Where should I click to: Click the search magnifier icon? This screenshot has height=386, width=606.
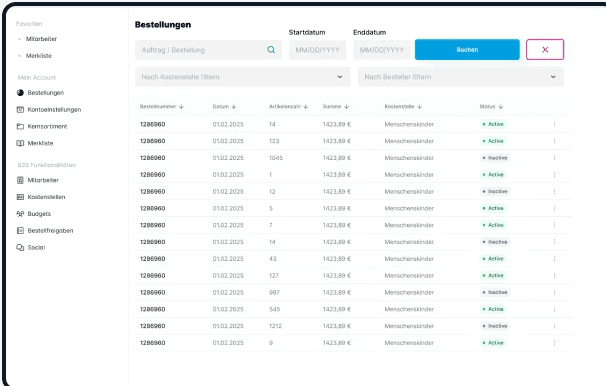tap(271, 50)
